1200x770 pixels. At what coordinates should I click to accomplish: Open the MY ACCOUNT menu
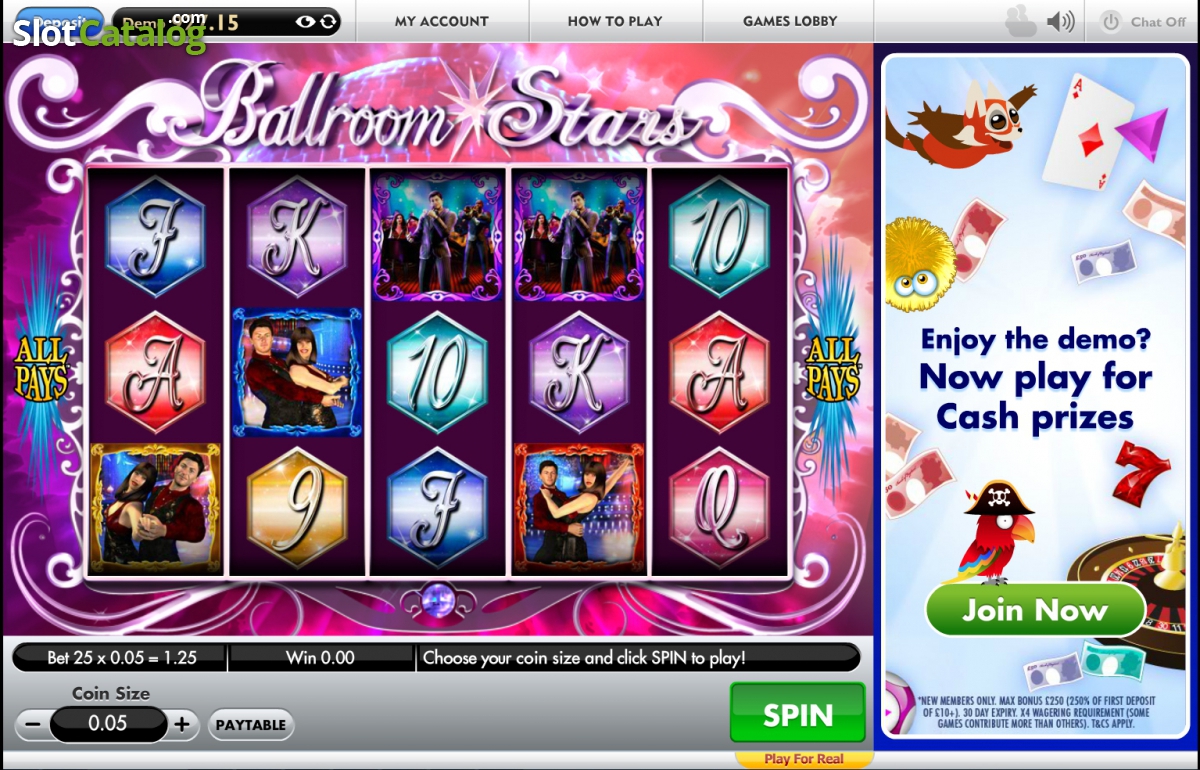point(442,21)
